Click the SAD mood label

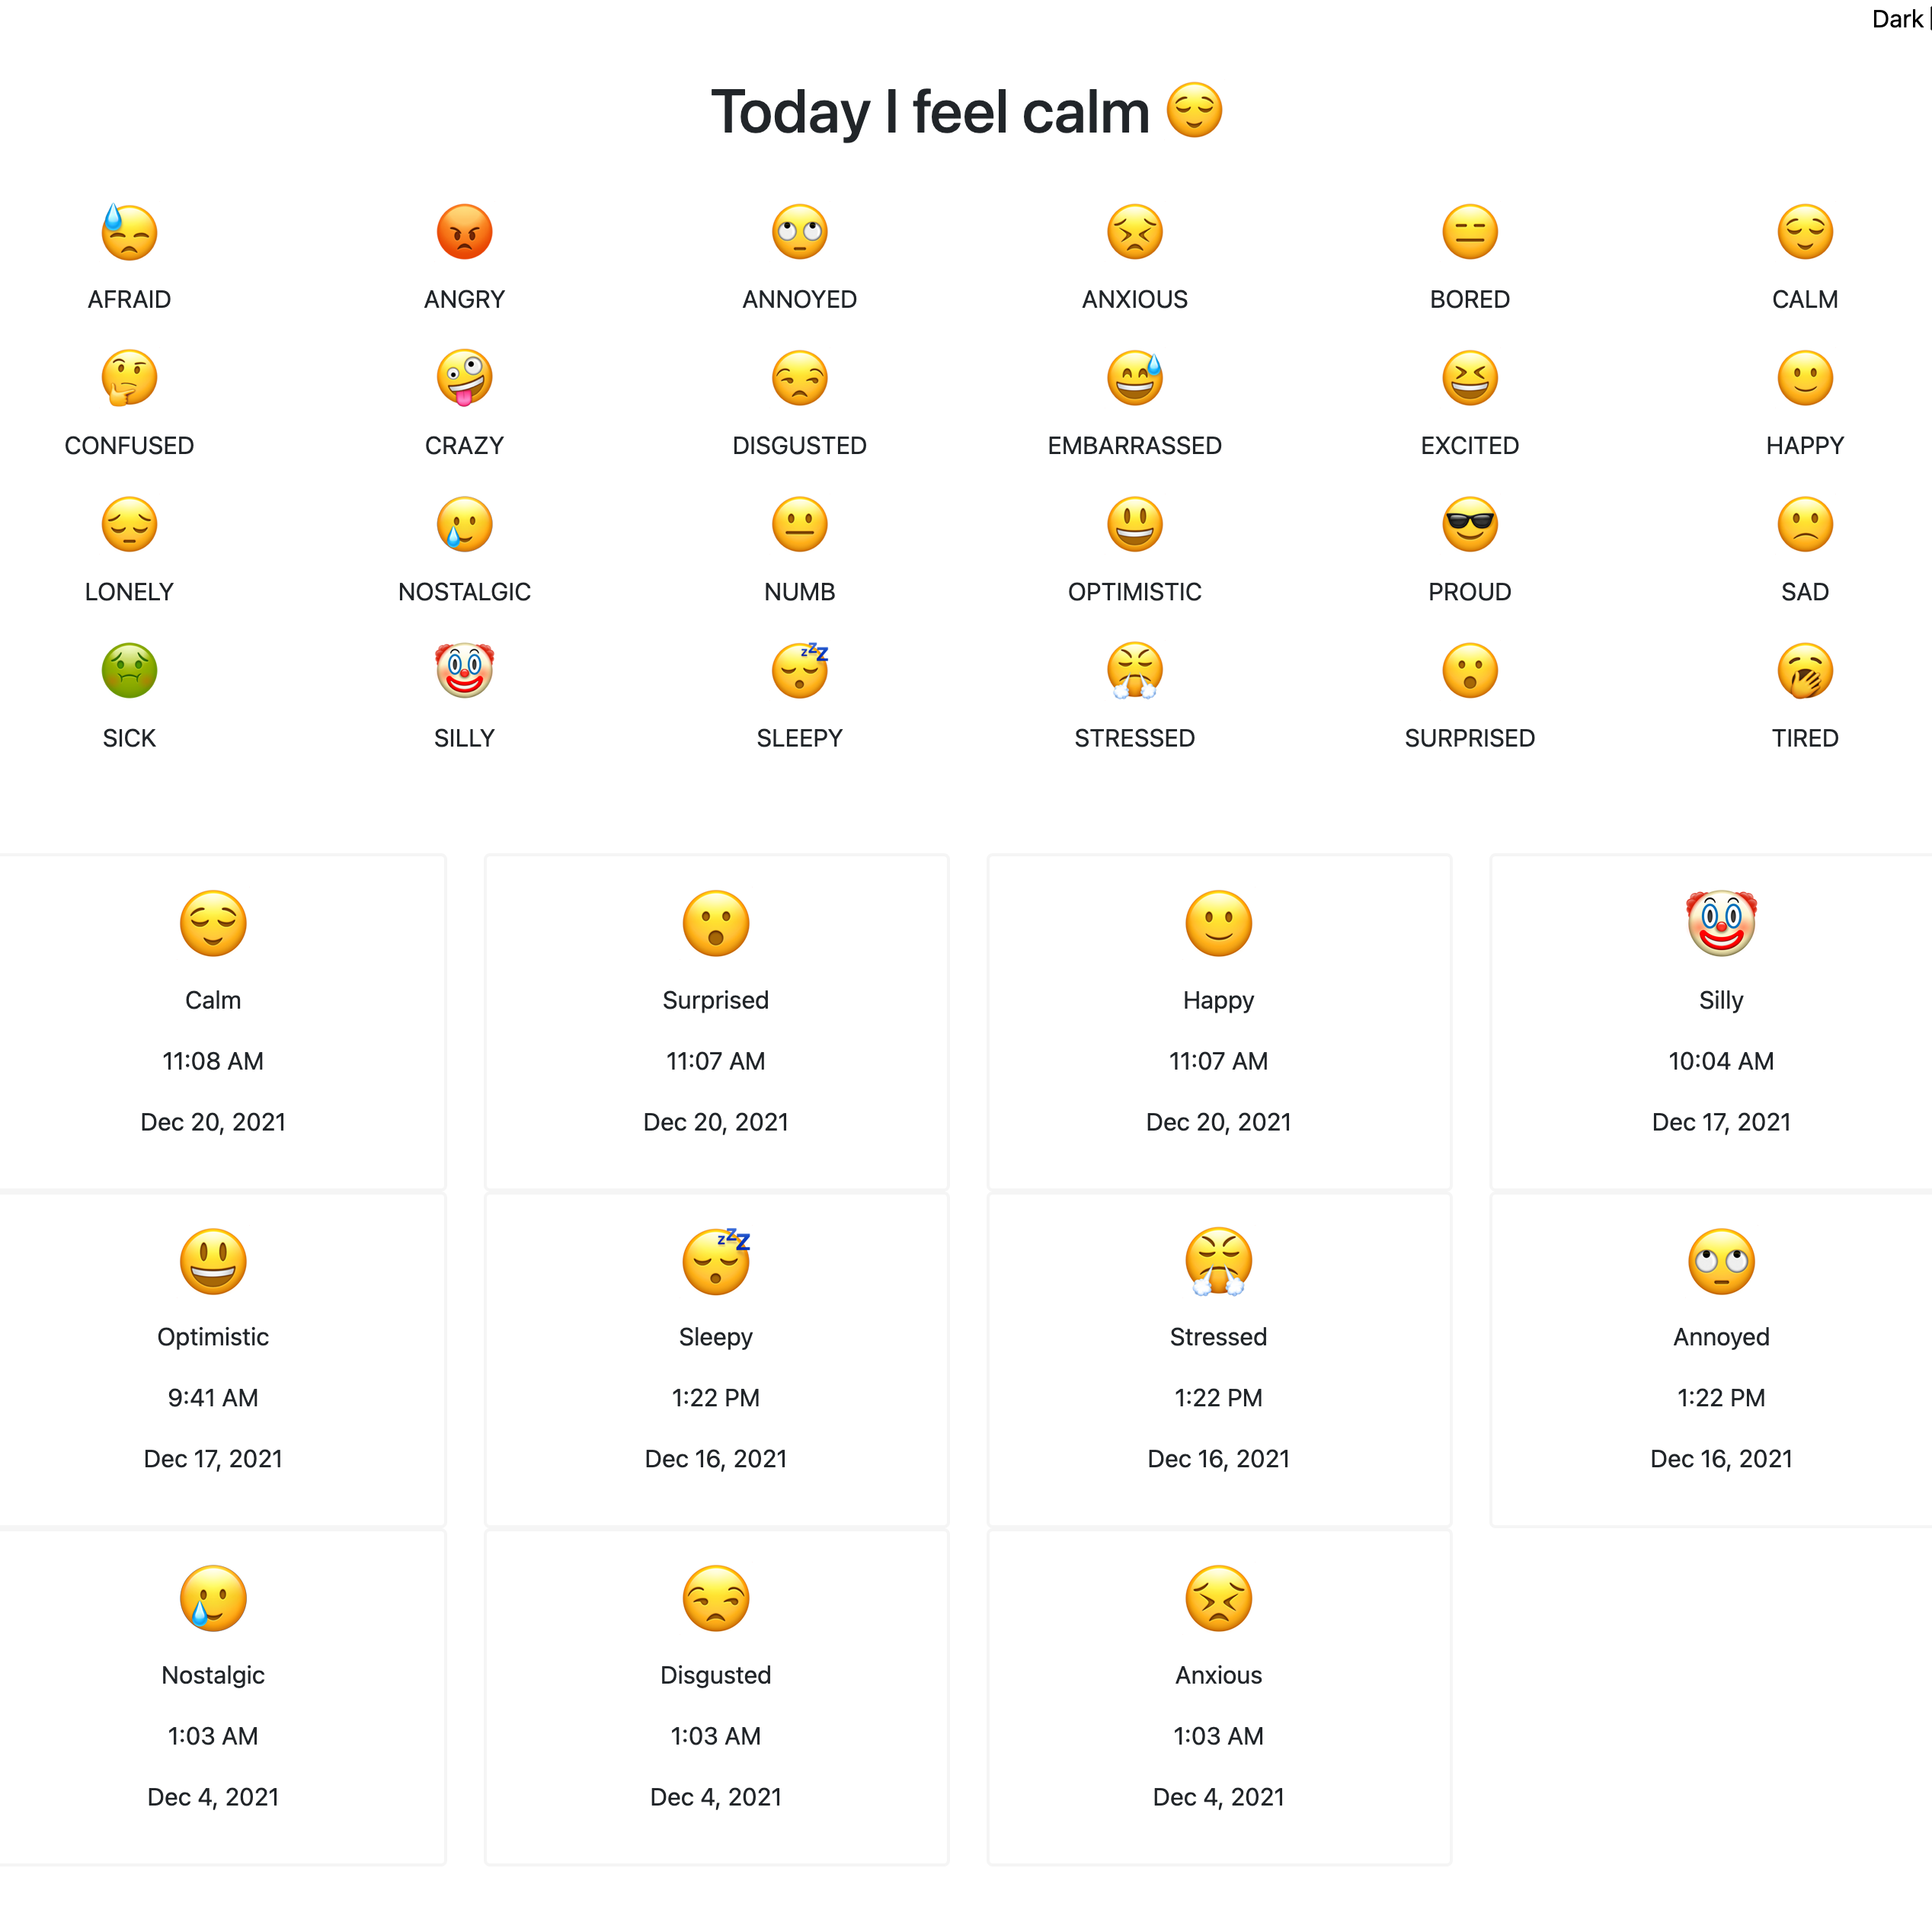1804,592
